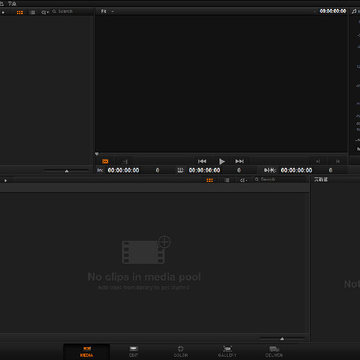Click the metadata panel header label

[321, 180]
